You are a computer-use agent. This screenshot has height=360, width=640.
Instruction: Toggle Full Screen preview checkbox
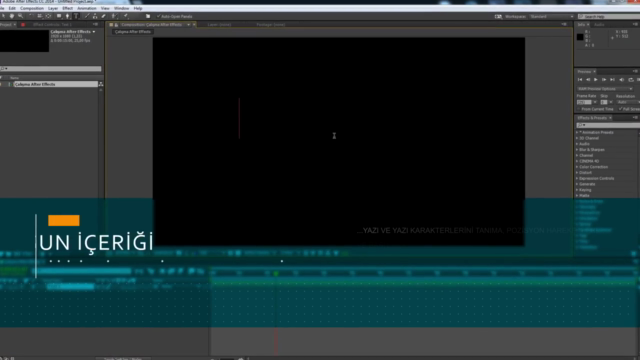point(620,109)
